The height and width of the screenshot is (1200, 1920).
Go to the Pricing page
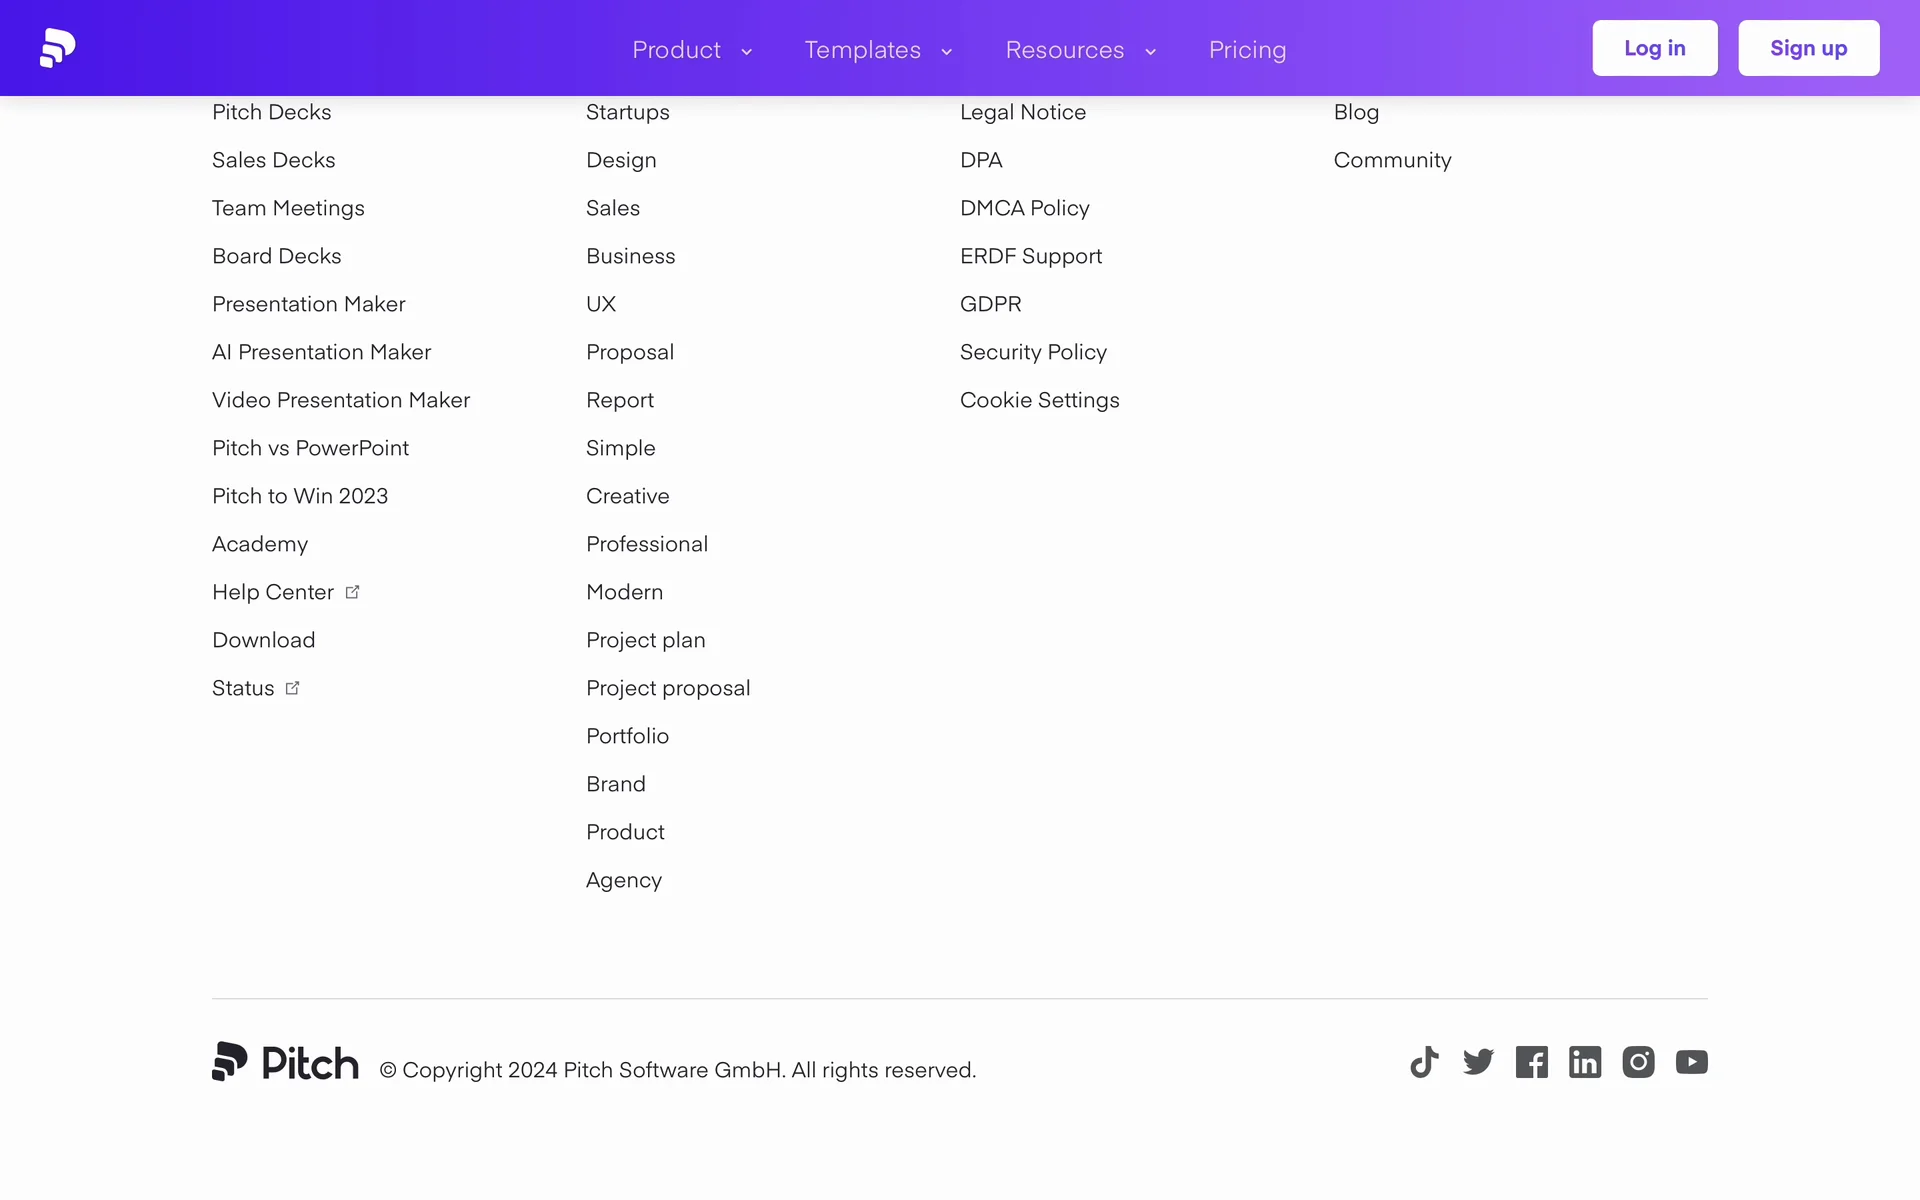point(1247,50)
